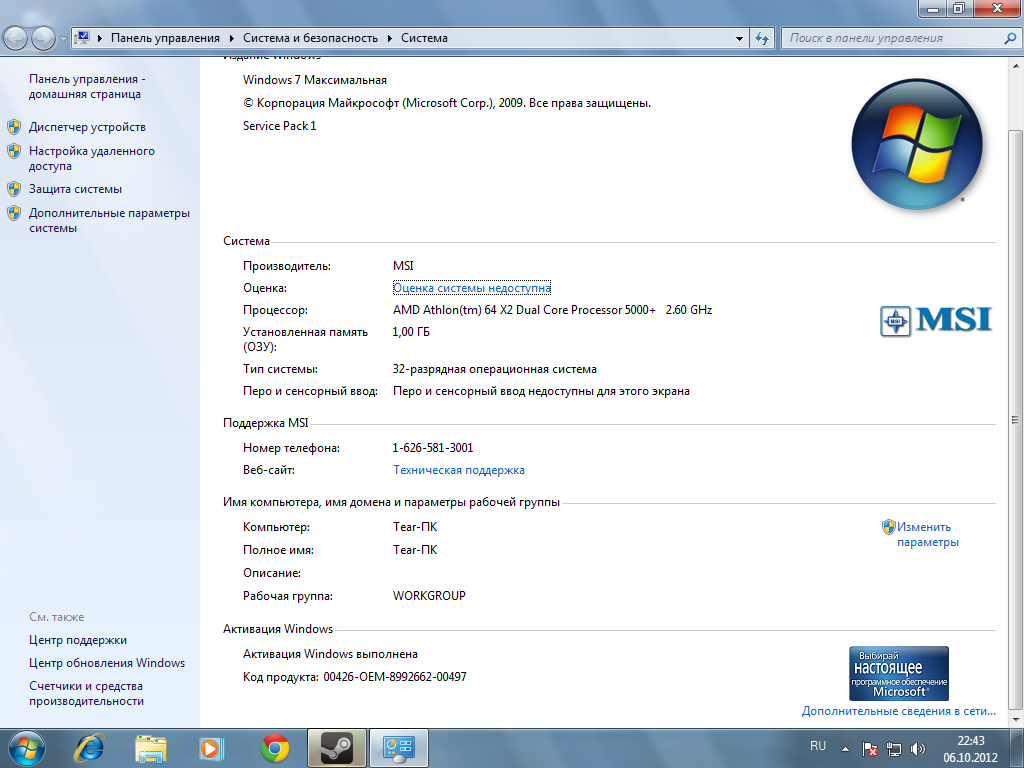
Task: Open 'Техническая поддержка' website link
Action: tap(458, 470)
